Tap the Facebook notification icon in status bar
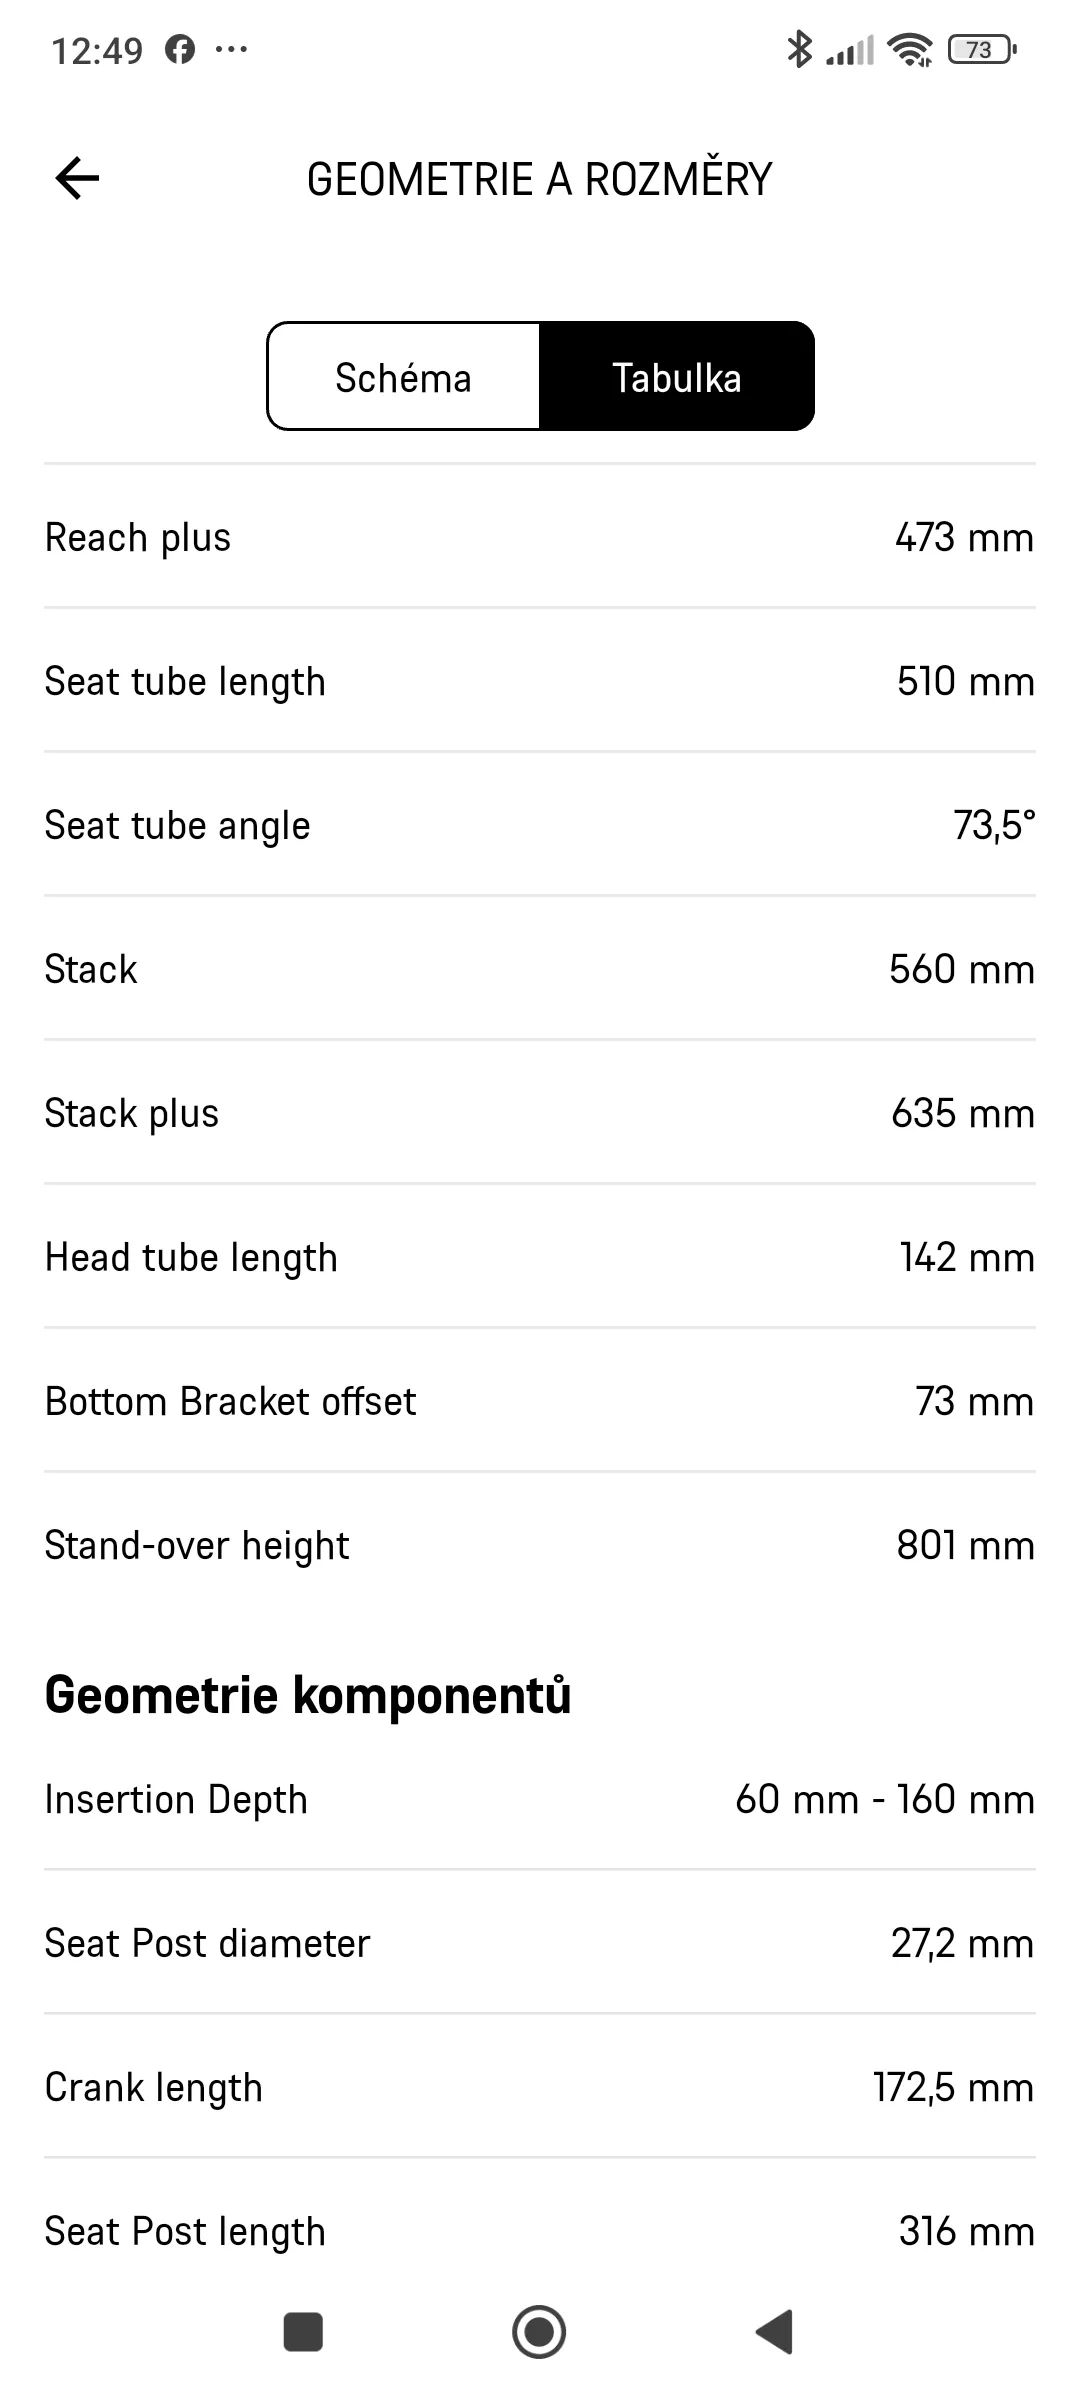Image resolution: width=1080 pixels, height=2400 pixels. point(180,49)
